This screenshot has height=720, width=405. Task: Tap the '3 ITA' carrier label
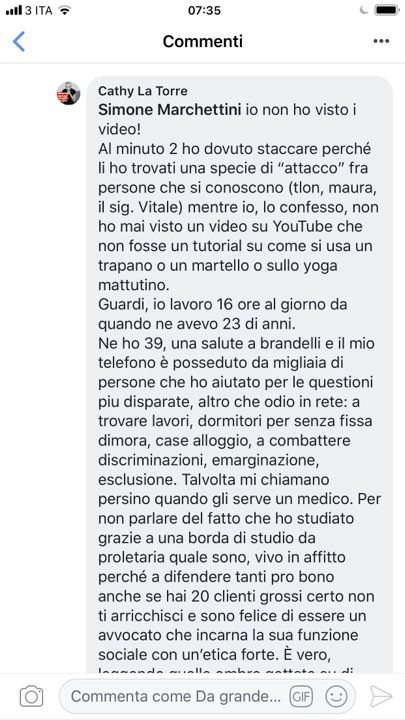[39, 10]
